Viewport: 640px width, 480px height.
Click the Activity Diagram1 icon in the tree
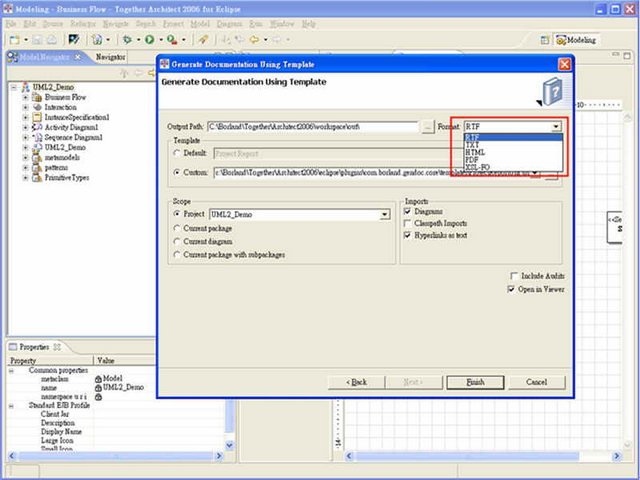click(37, 127)
